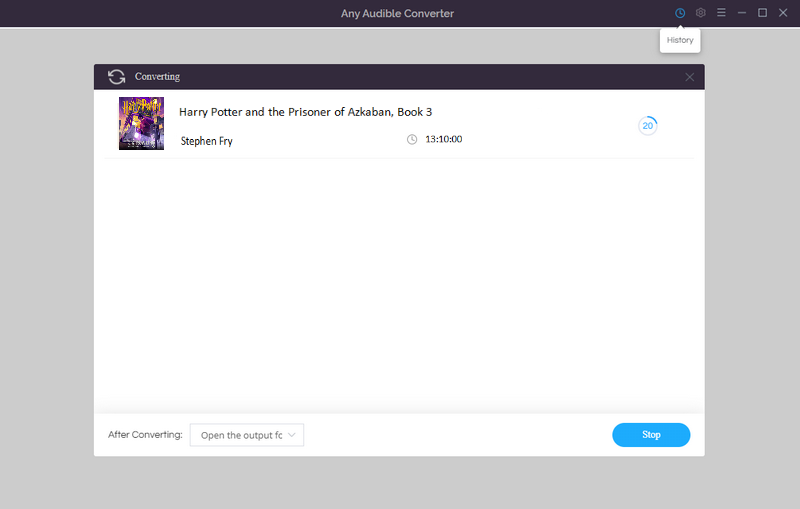
Task: Click the duration text 13:10:00
Action: (443, 139)
